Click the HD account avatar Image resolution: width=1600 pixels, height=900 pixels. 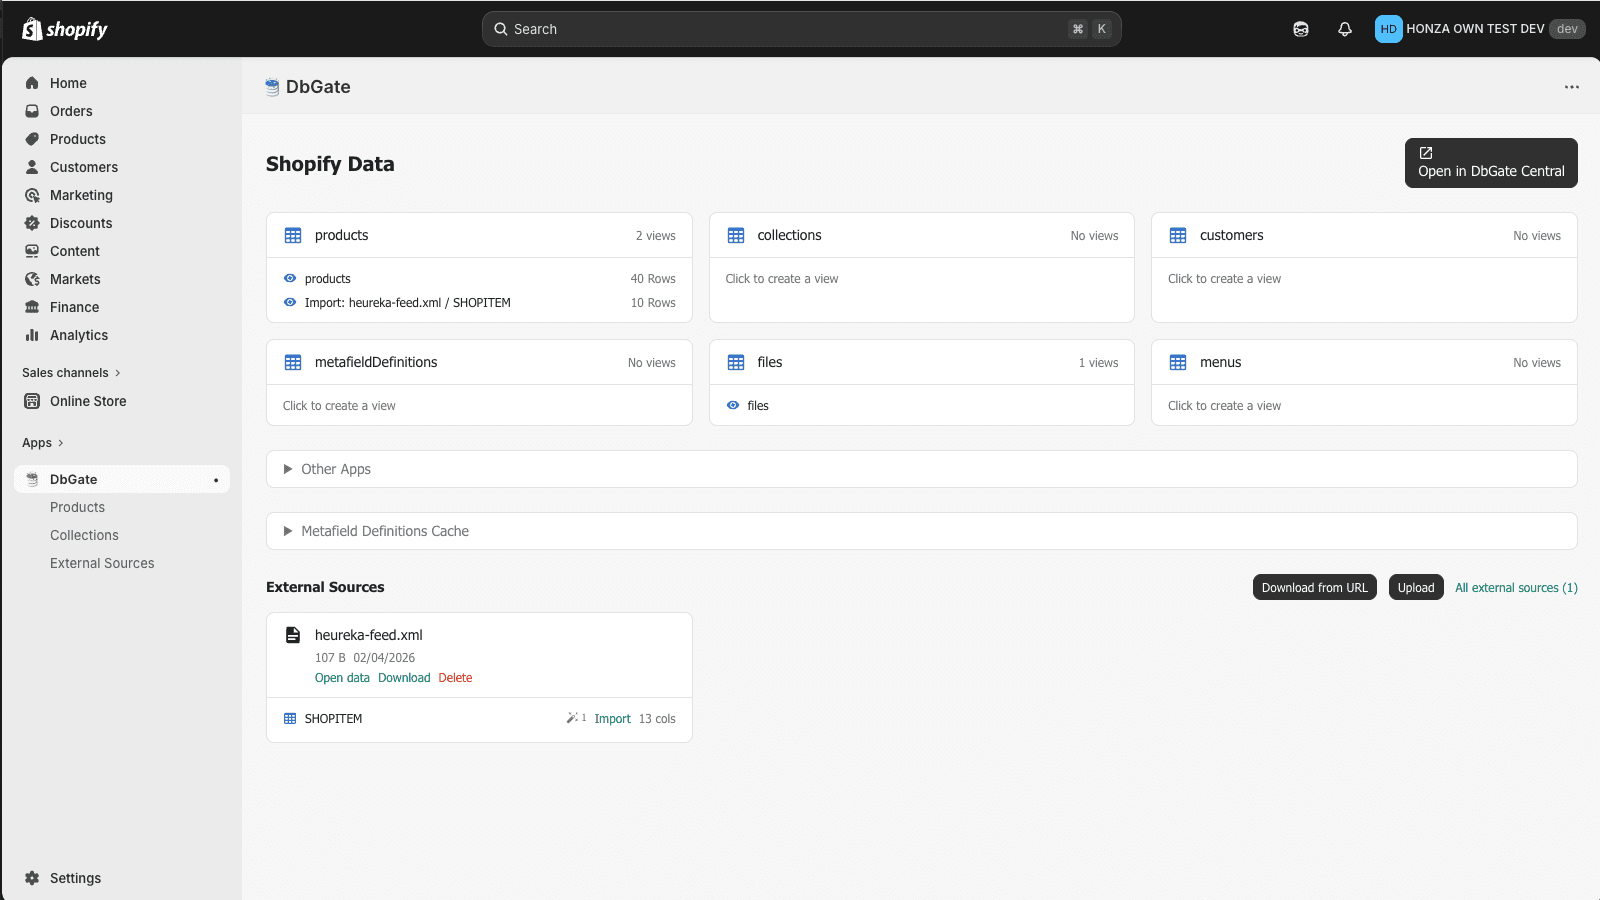[1388, 29]
